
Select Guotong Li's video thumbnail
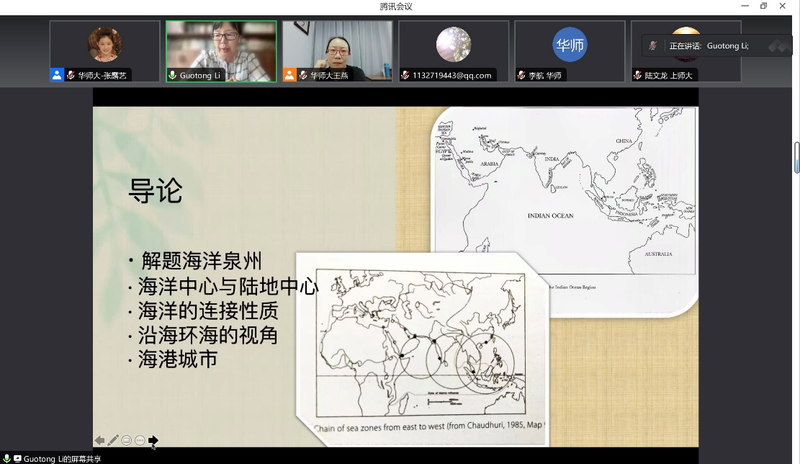pyautogui.click(x=221, y=45)
